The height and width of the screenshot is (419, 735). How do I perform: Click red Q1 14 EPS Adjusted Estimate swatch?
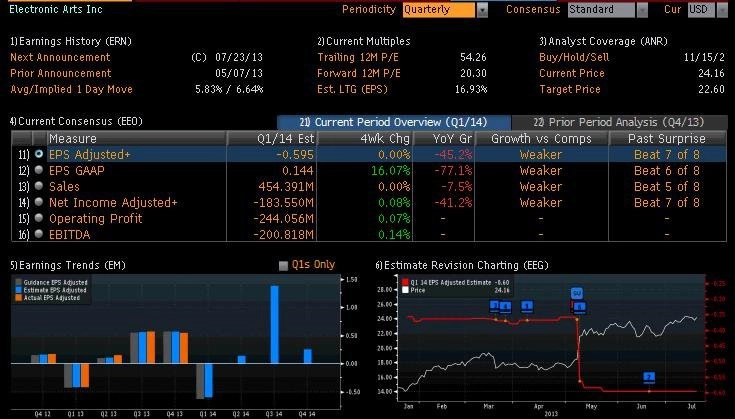(405, 283)
